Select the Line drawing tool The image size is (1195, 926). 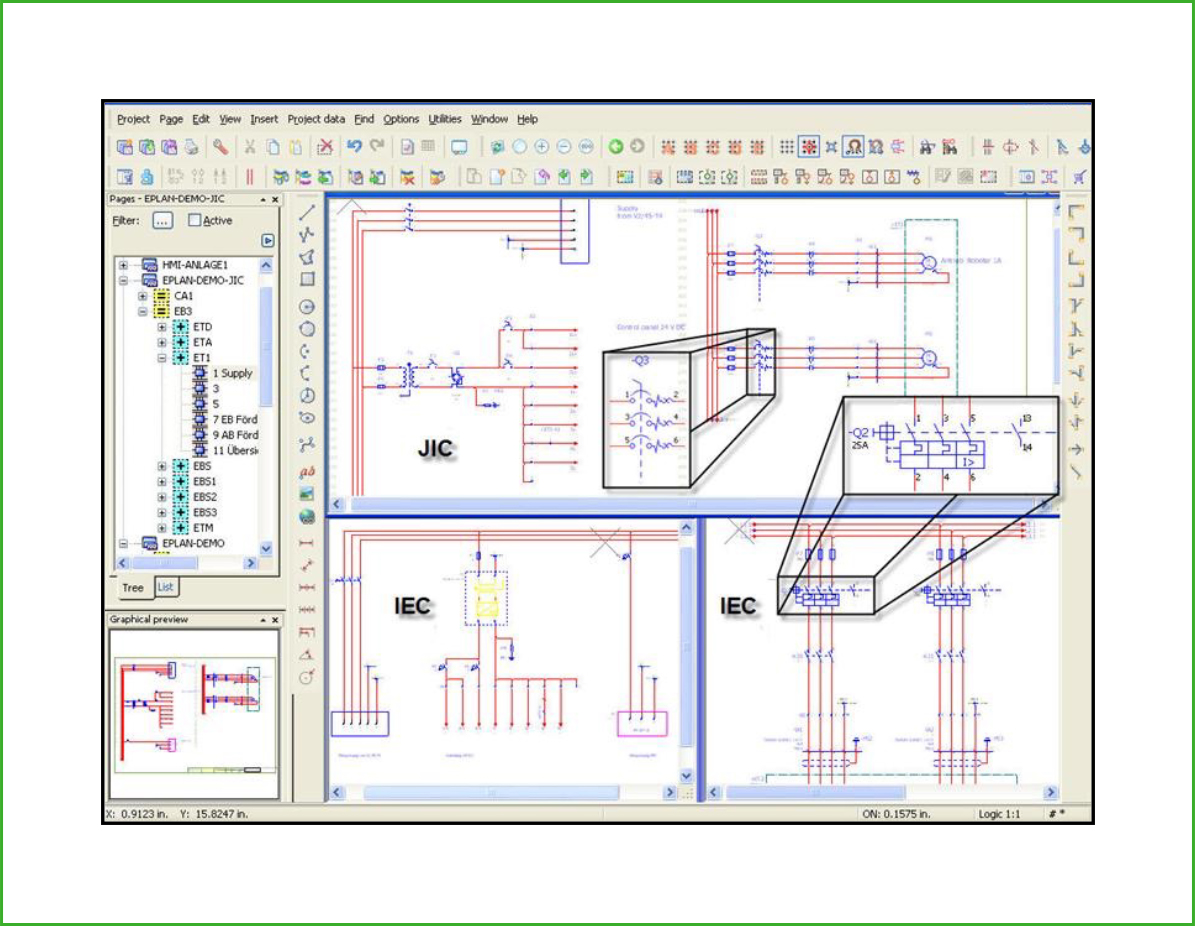pyautogui.click(x=308, y=212)
